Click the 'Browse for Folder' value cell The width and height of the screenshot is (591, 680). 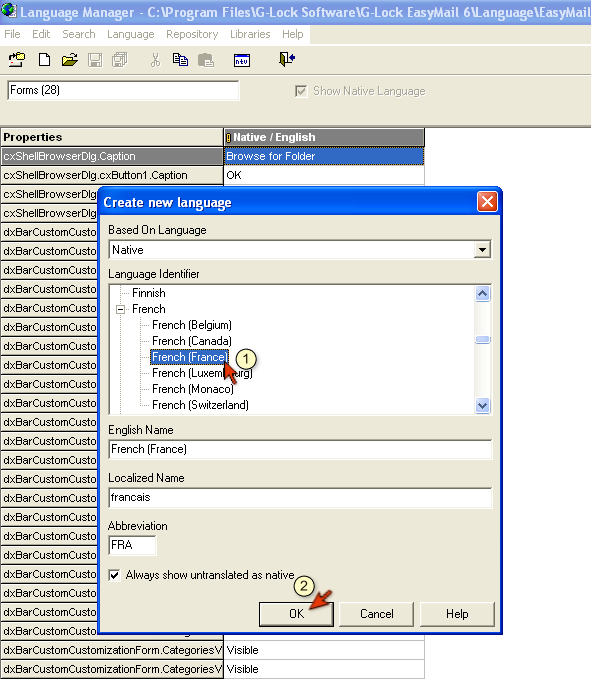[324, 156]
